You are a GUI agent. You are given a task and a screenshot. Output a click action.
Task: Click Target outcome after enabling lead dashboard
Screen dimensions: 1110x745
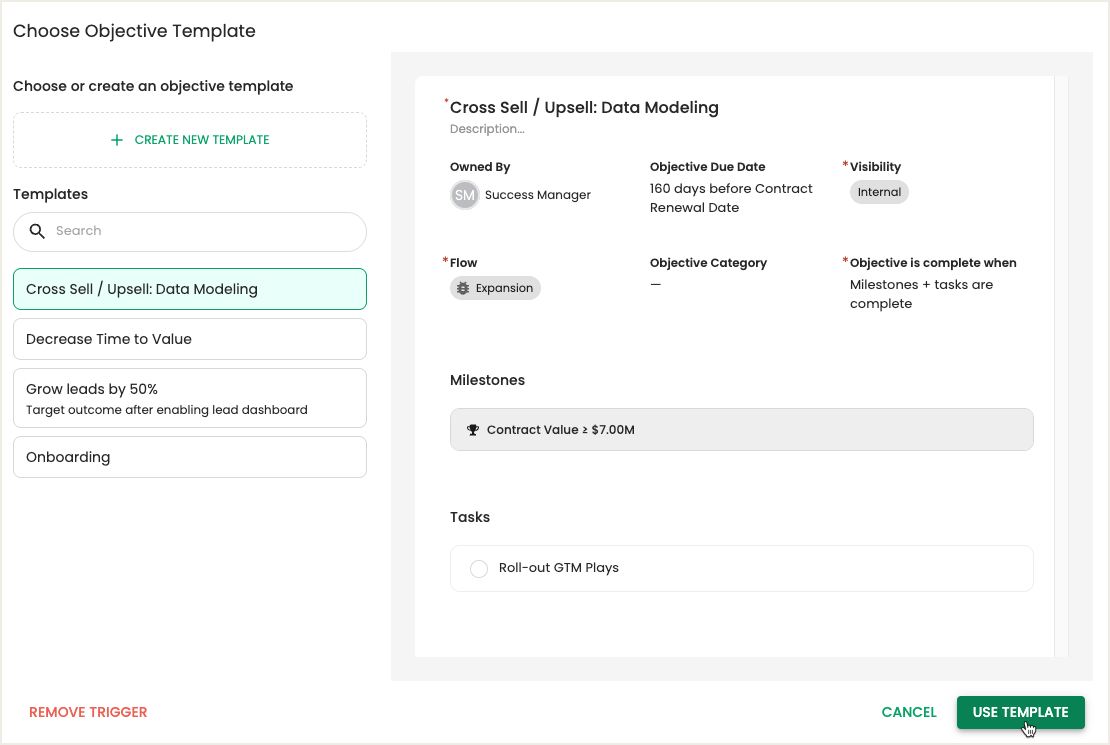[x=167, y=410]
